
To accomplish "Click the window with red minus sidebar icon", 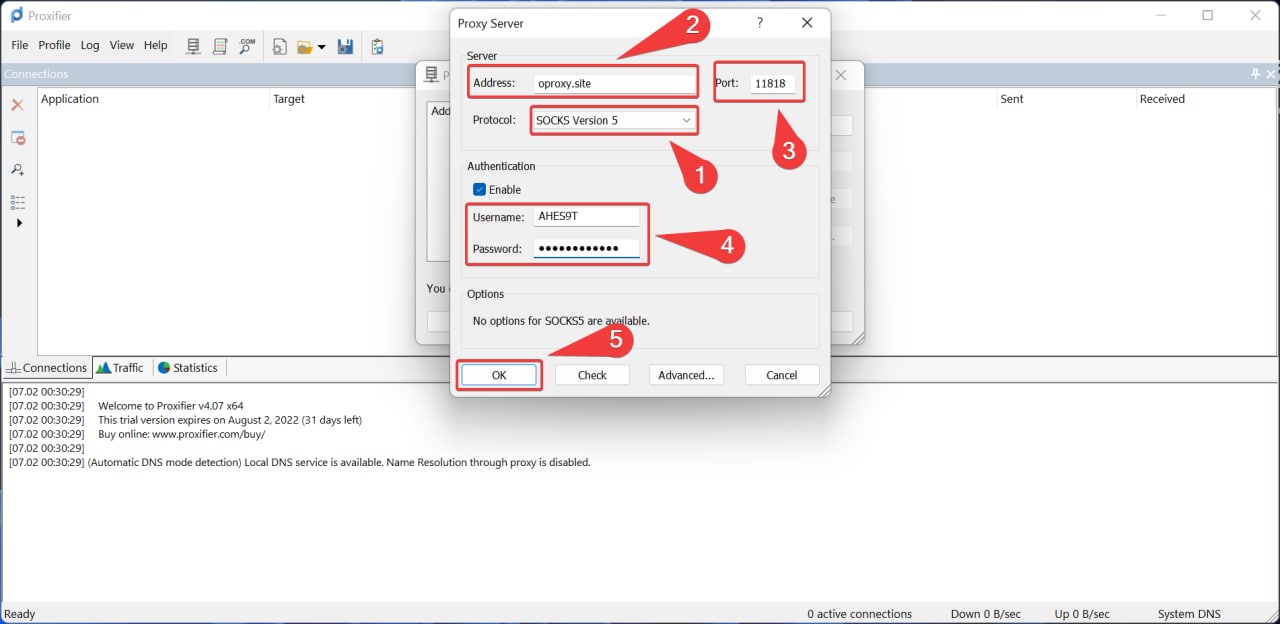I will point(17,138).
